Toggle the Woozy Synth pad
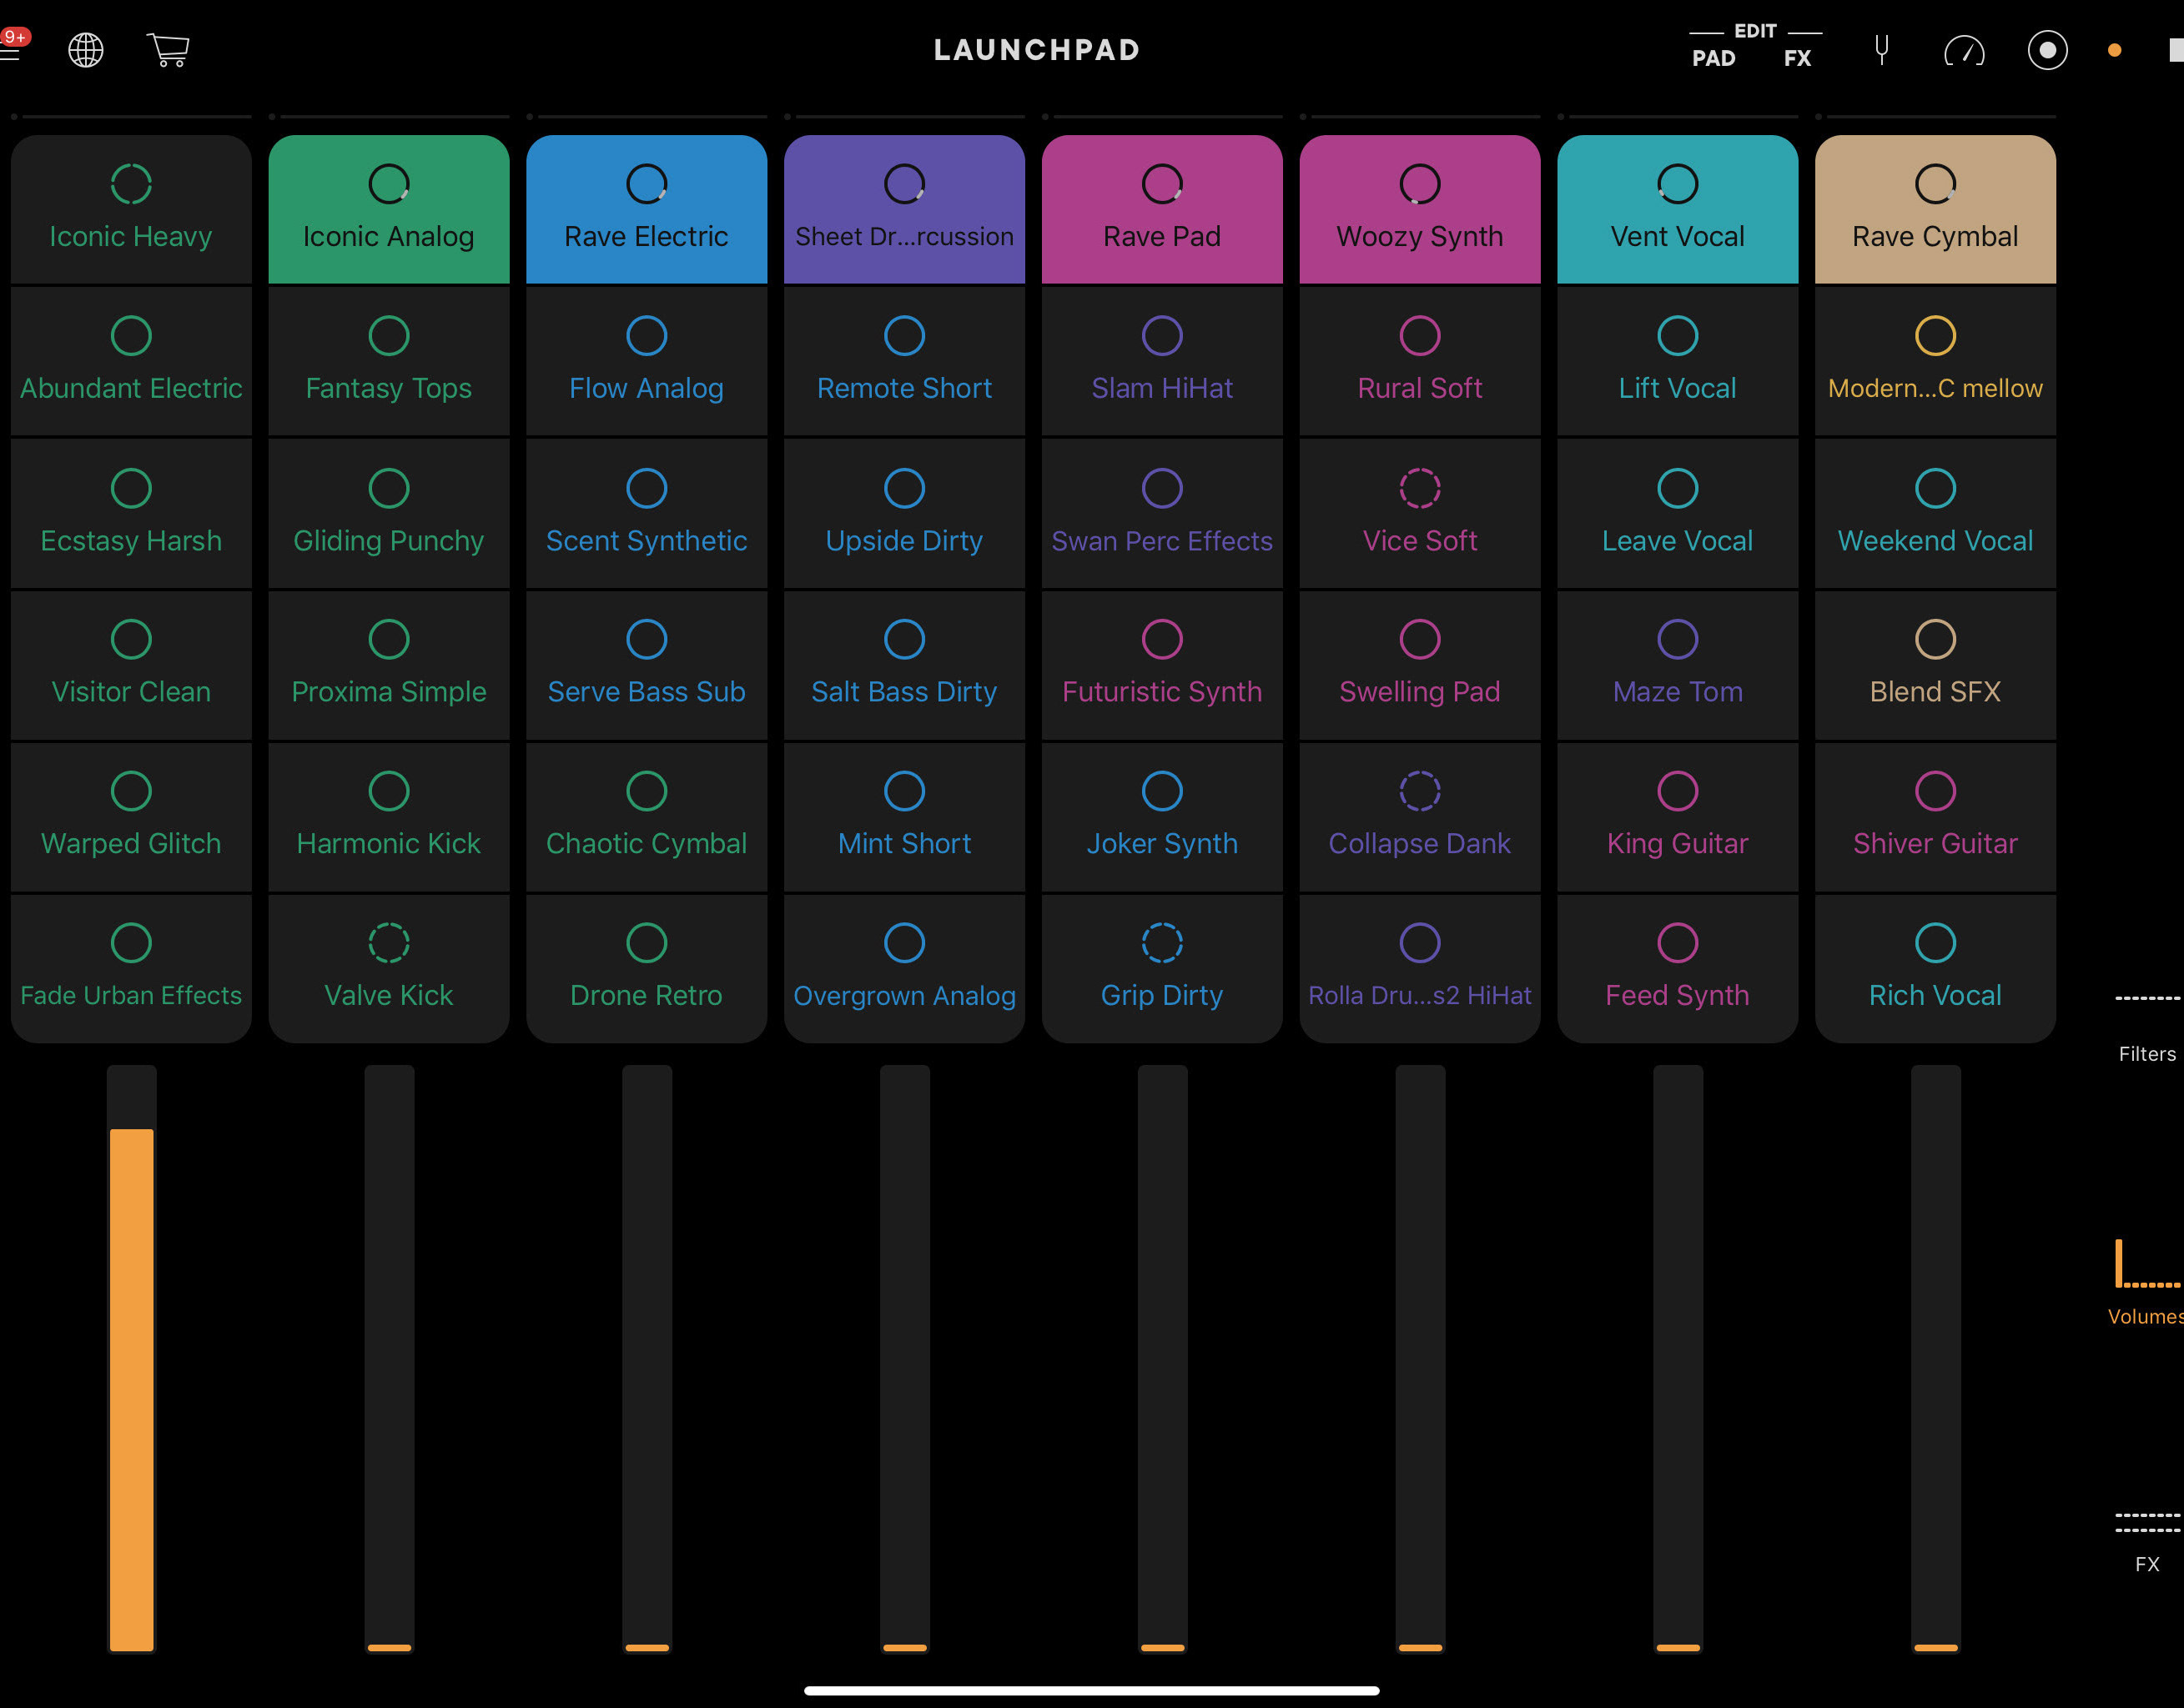 [1420, 209]
